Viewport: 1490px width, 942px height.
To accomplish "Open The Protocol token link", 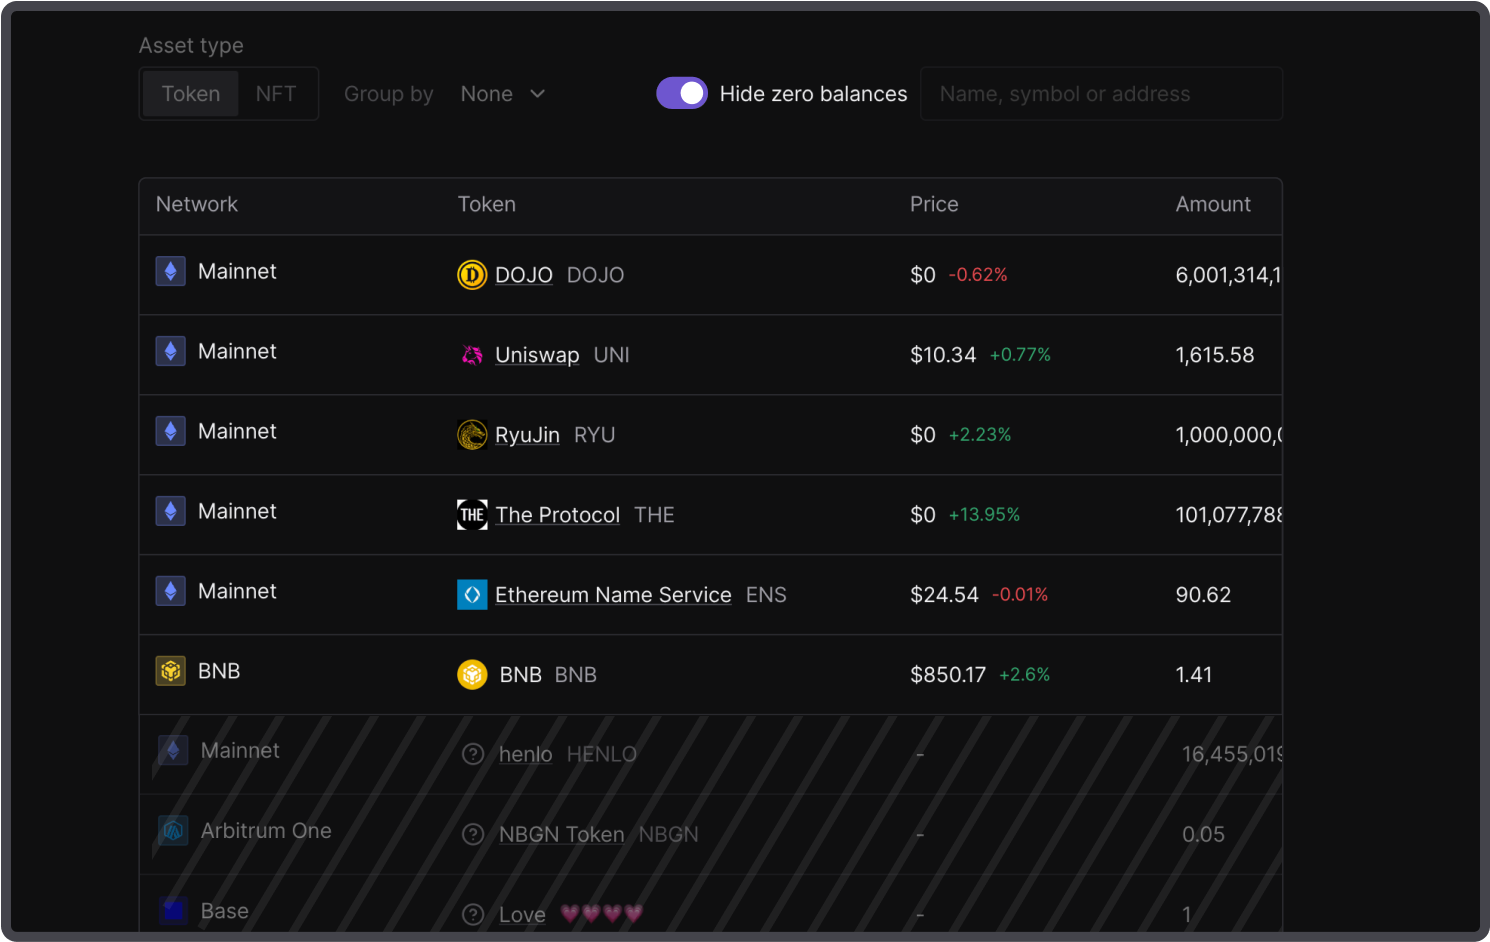I will [x=557, y=515].
